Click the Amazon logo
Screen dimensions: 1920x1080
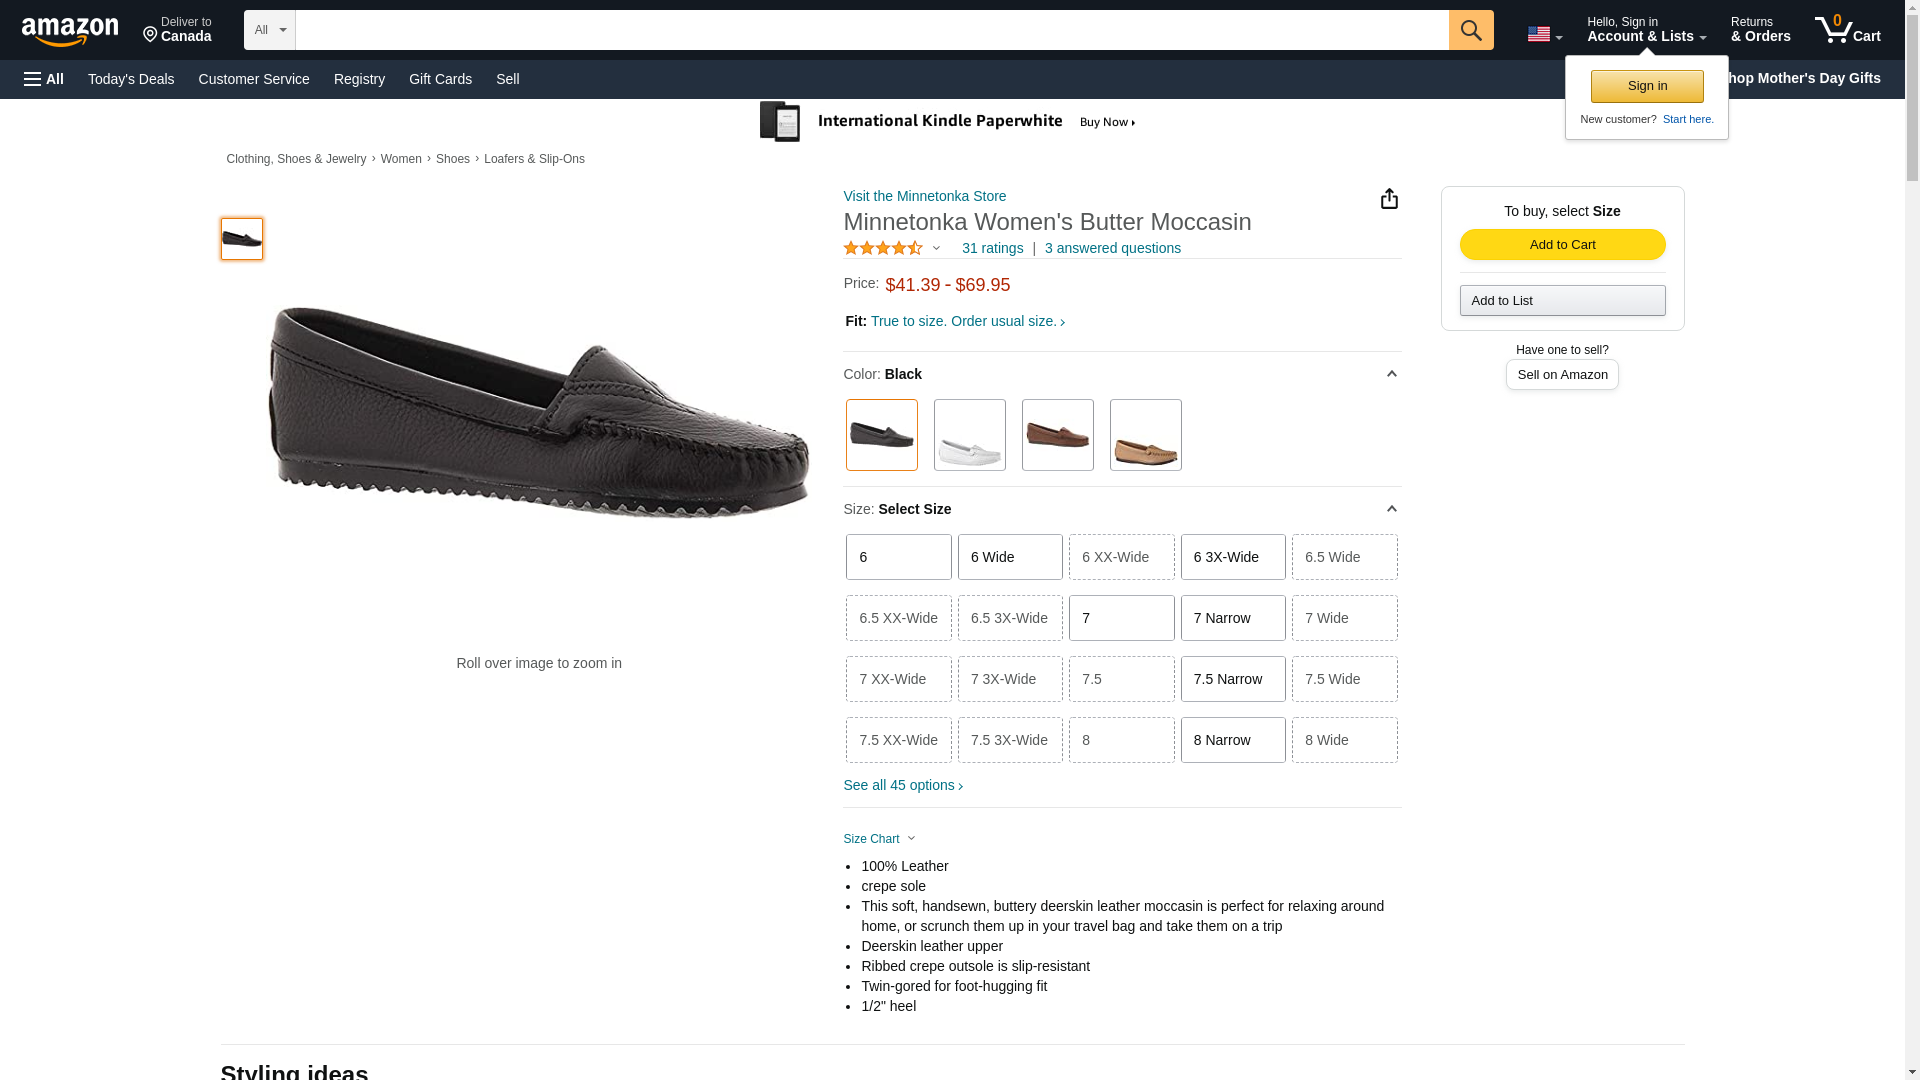pos(70,31)
